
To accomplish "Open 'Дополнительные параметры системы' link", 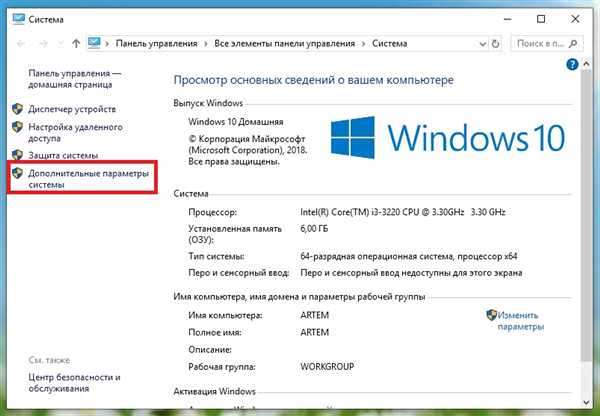I will click(88, 179).
